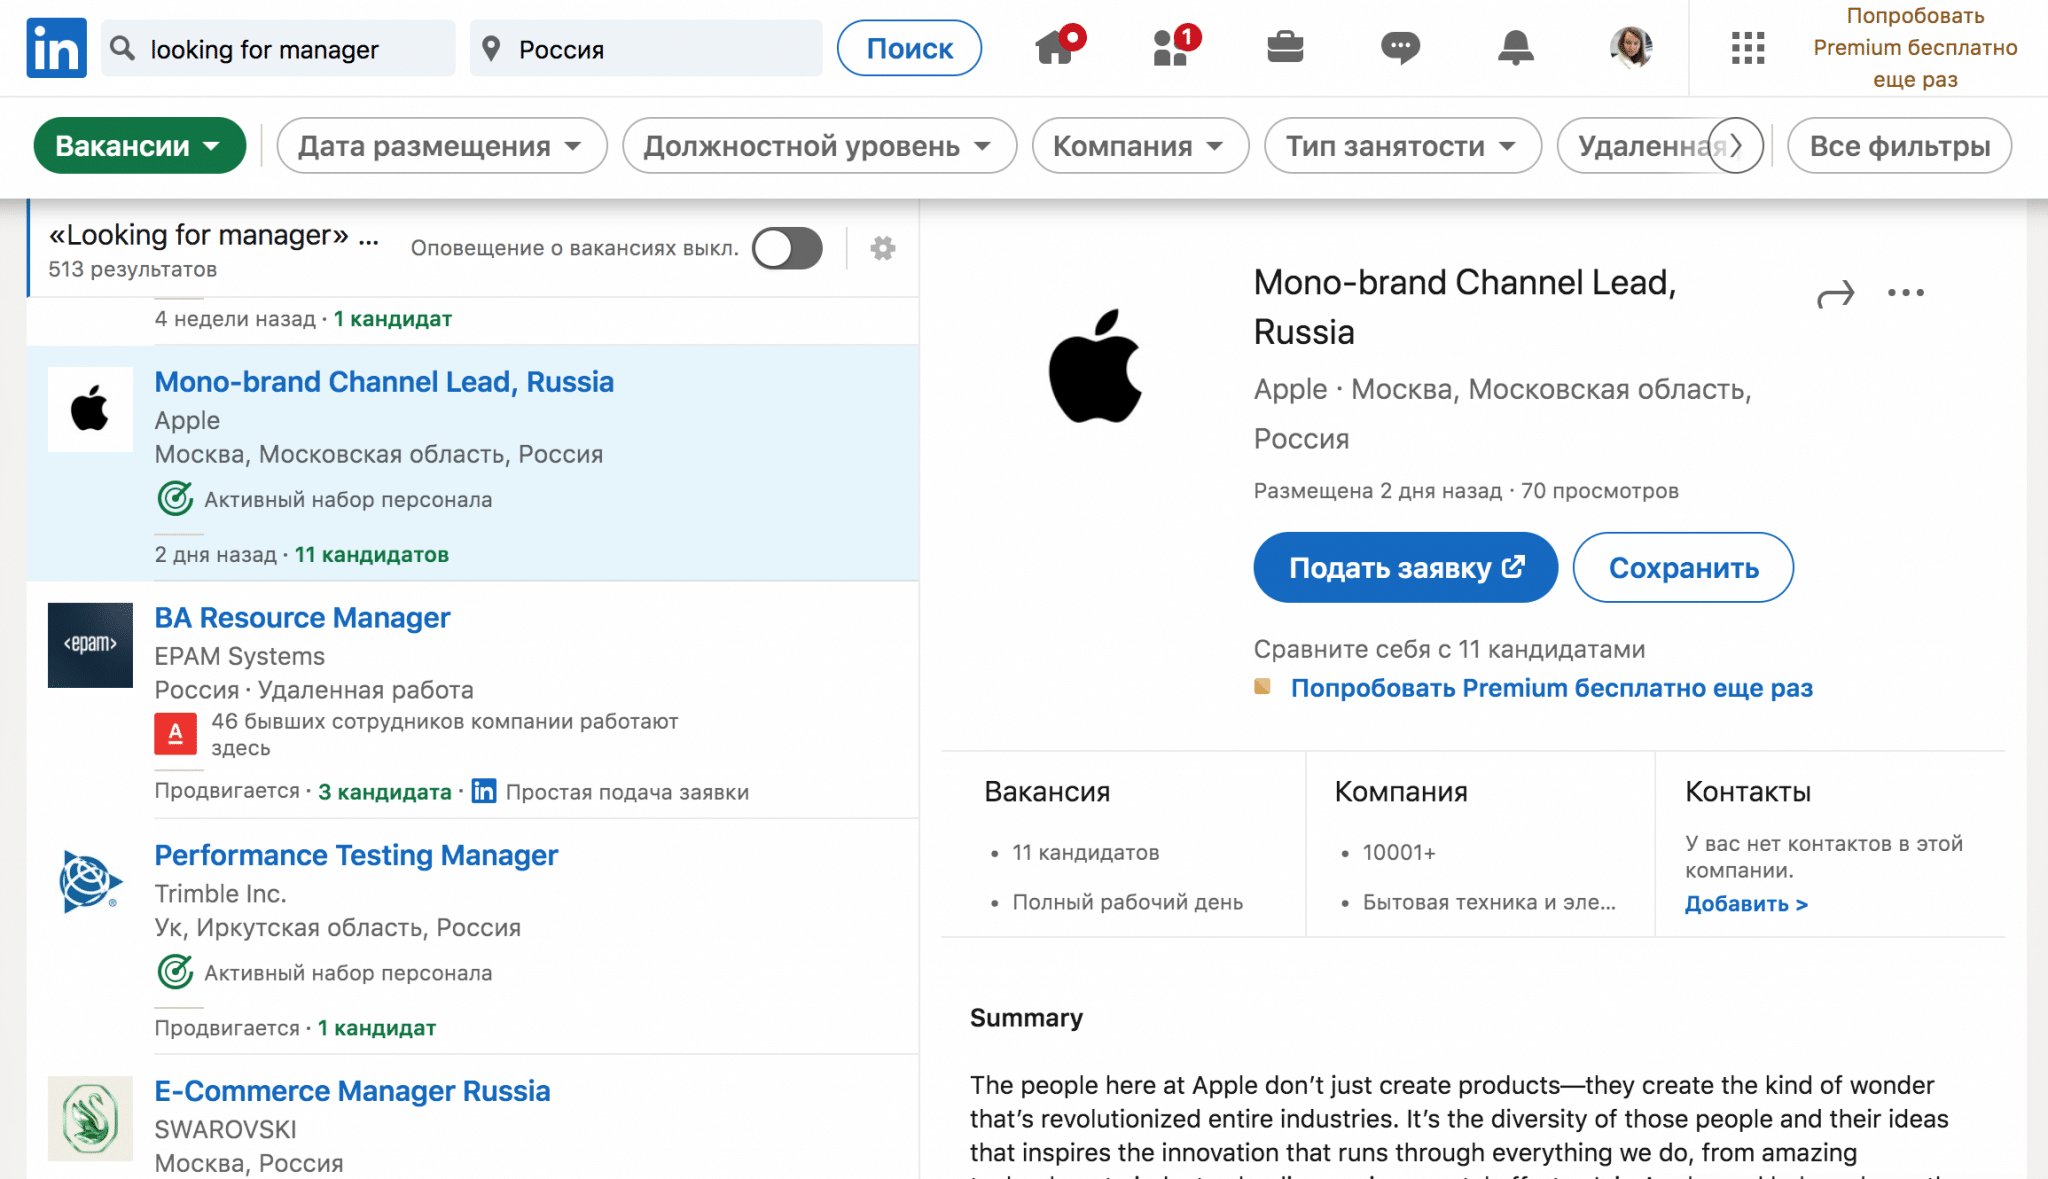Open job alert settings gear icon
The image size is (2048, 1179).
click(x=882, y=248)
